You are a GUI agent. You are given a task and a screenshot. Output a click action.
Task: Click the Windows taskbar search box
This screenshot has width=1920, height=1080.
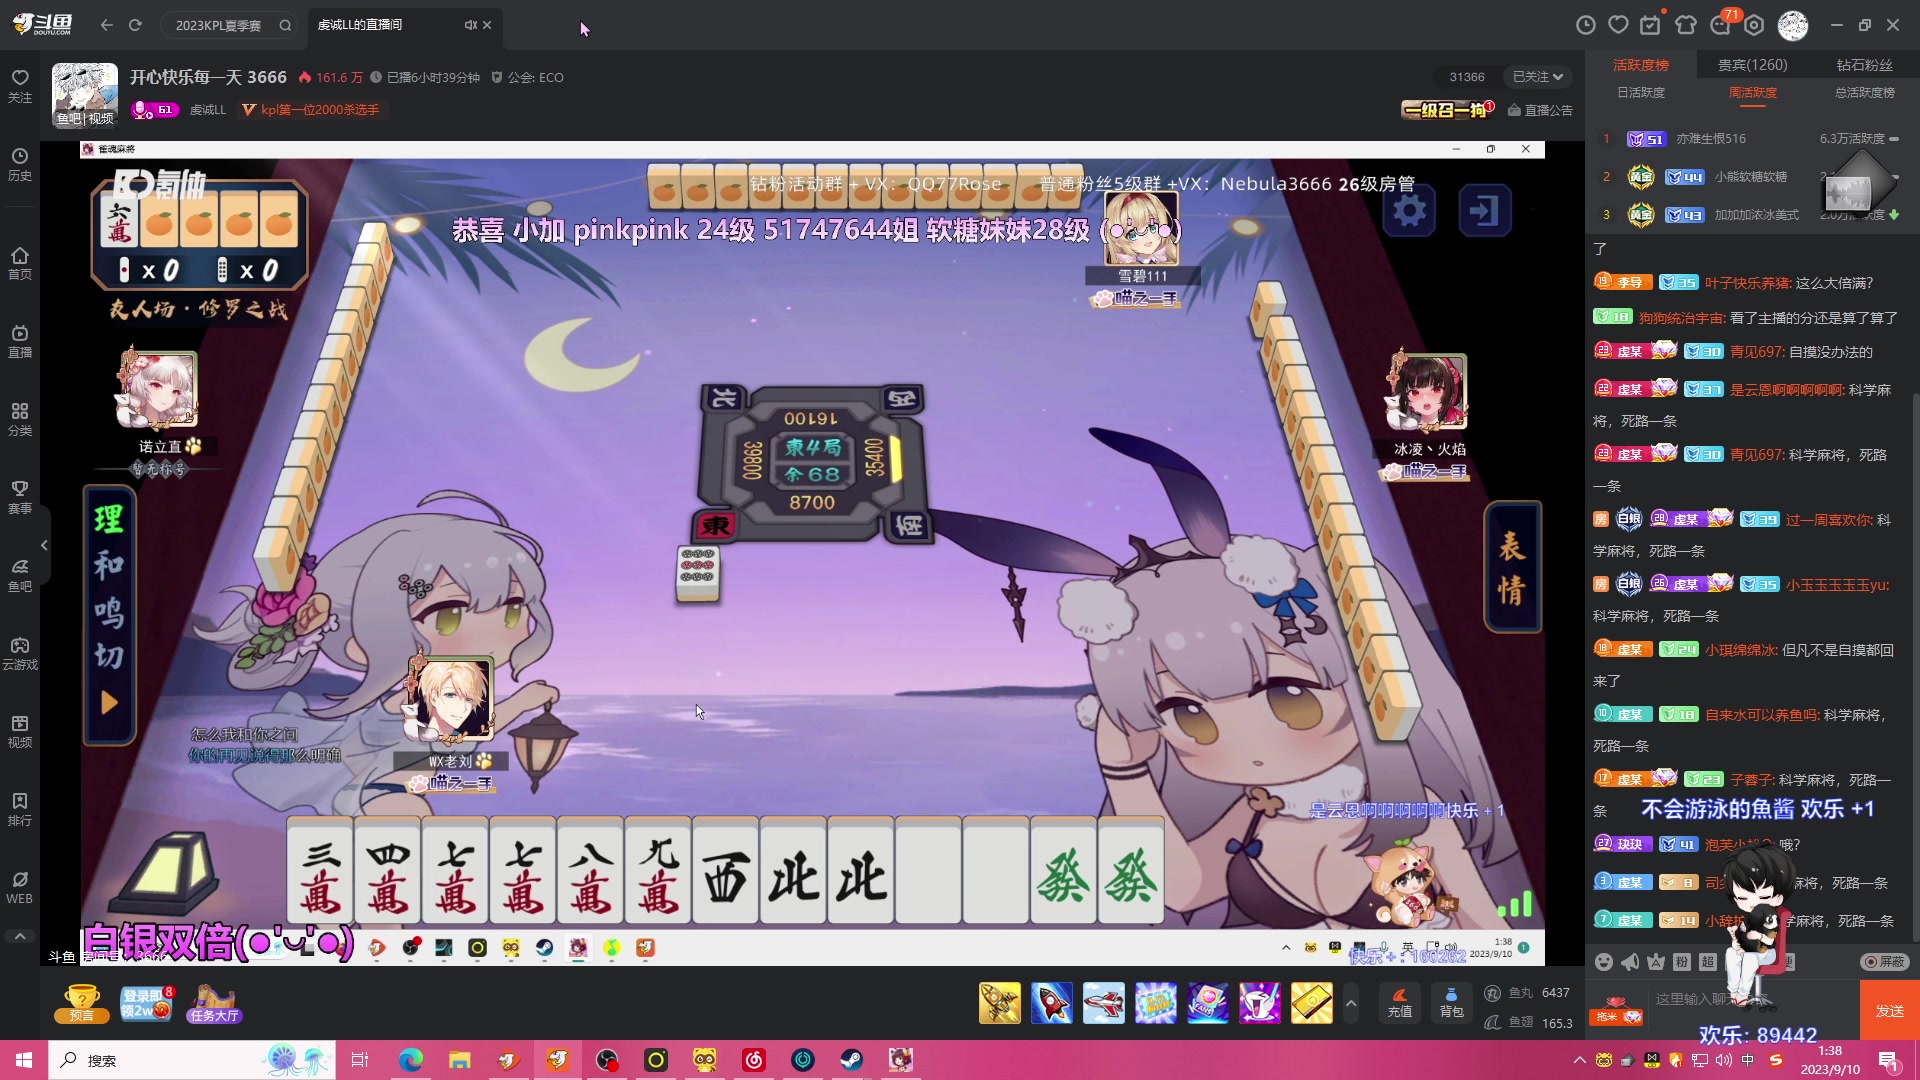pyautogui.click(x=190, y=1060)
